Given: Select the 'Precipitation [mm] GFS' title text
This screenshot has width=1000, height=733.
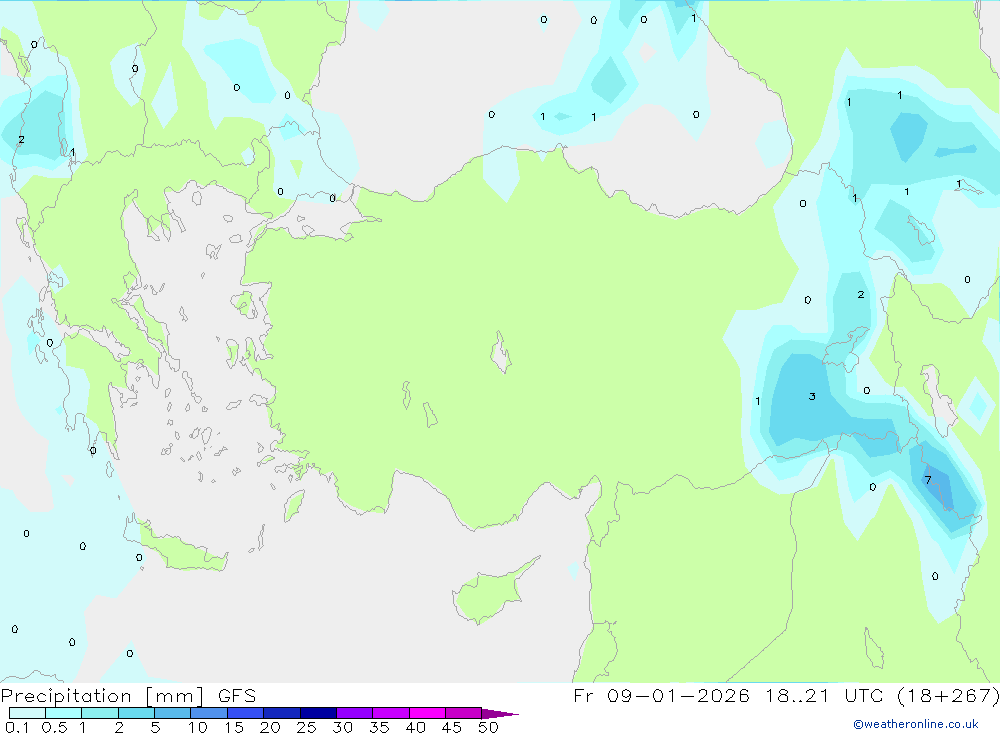Looking at the screenshot, I should point(128,696).
